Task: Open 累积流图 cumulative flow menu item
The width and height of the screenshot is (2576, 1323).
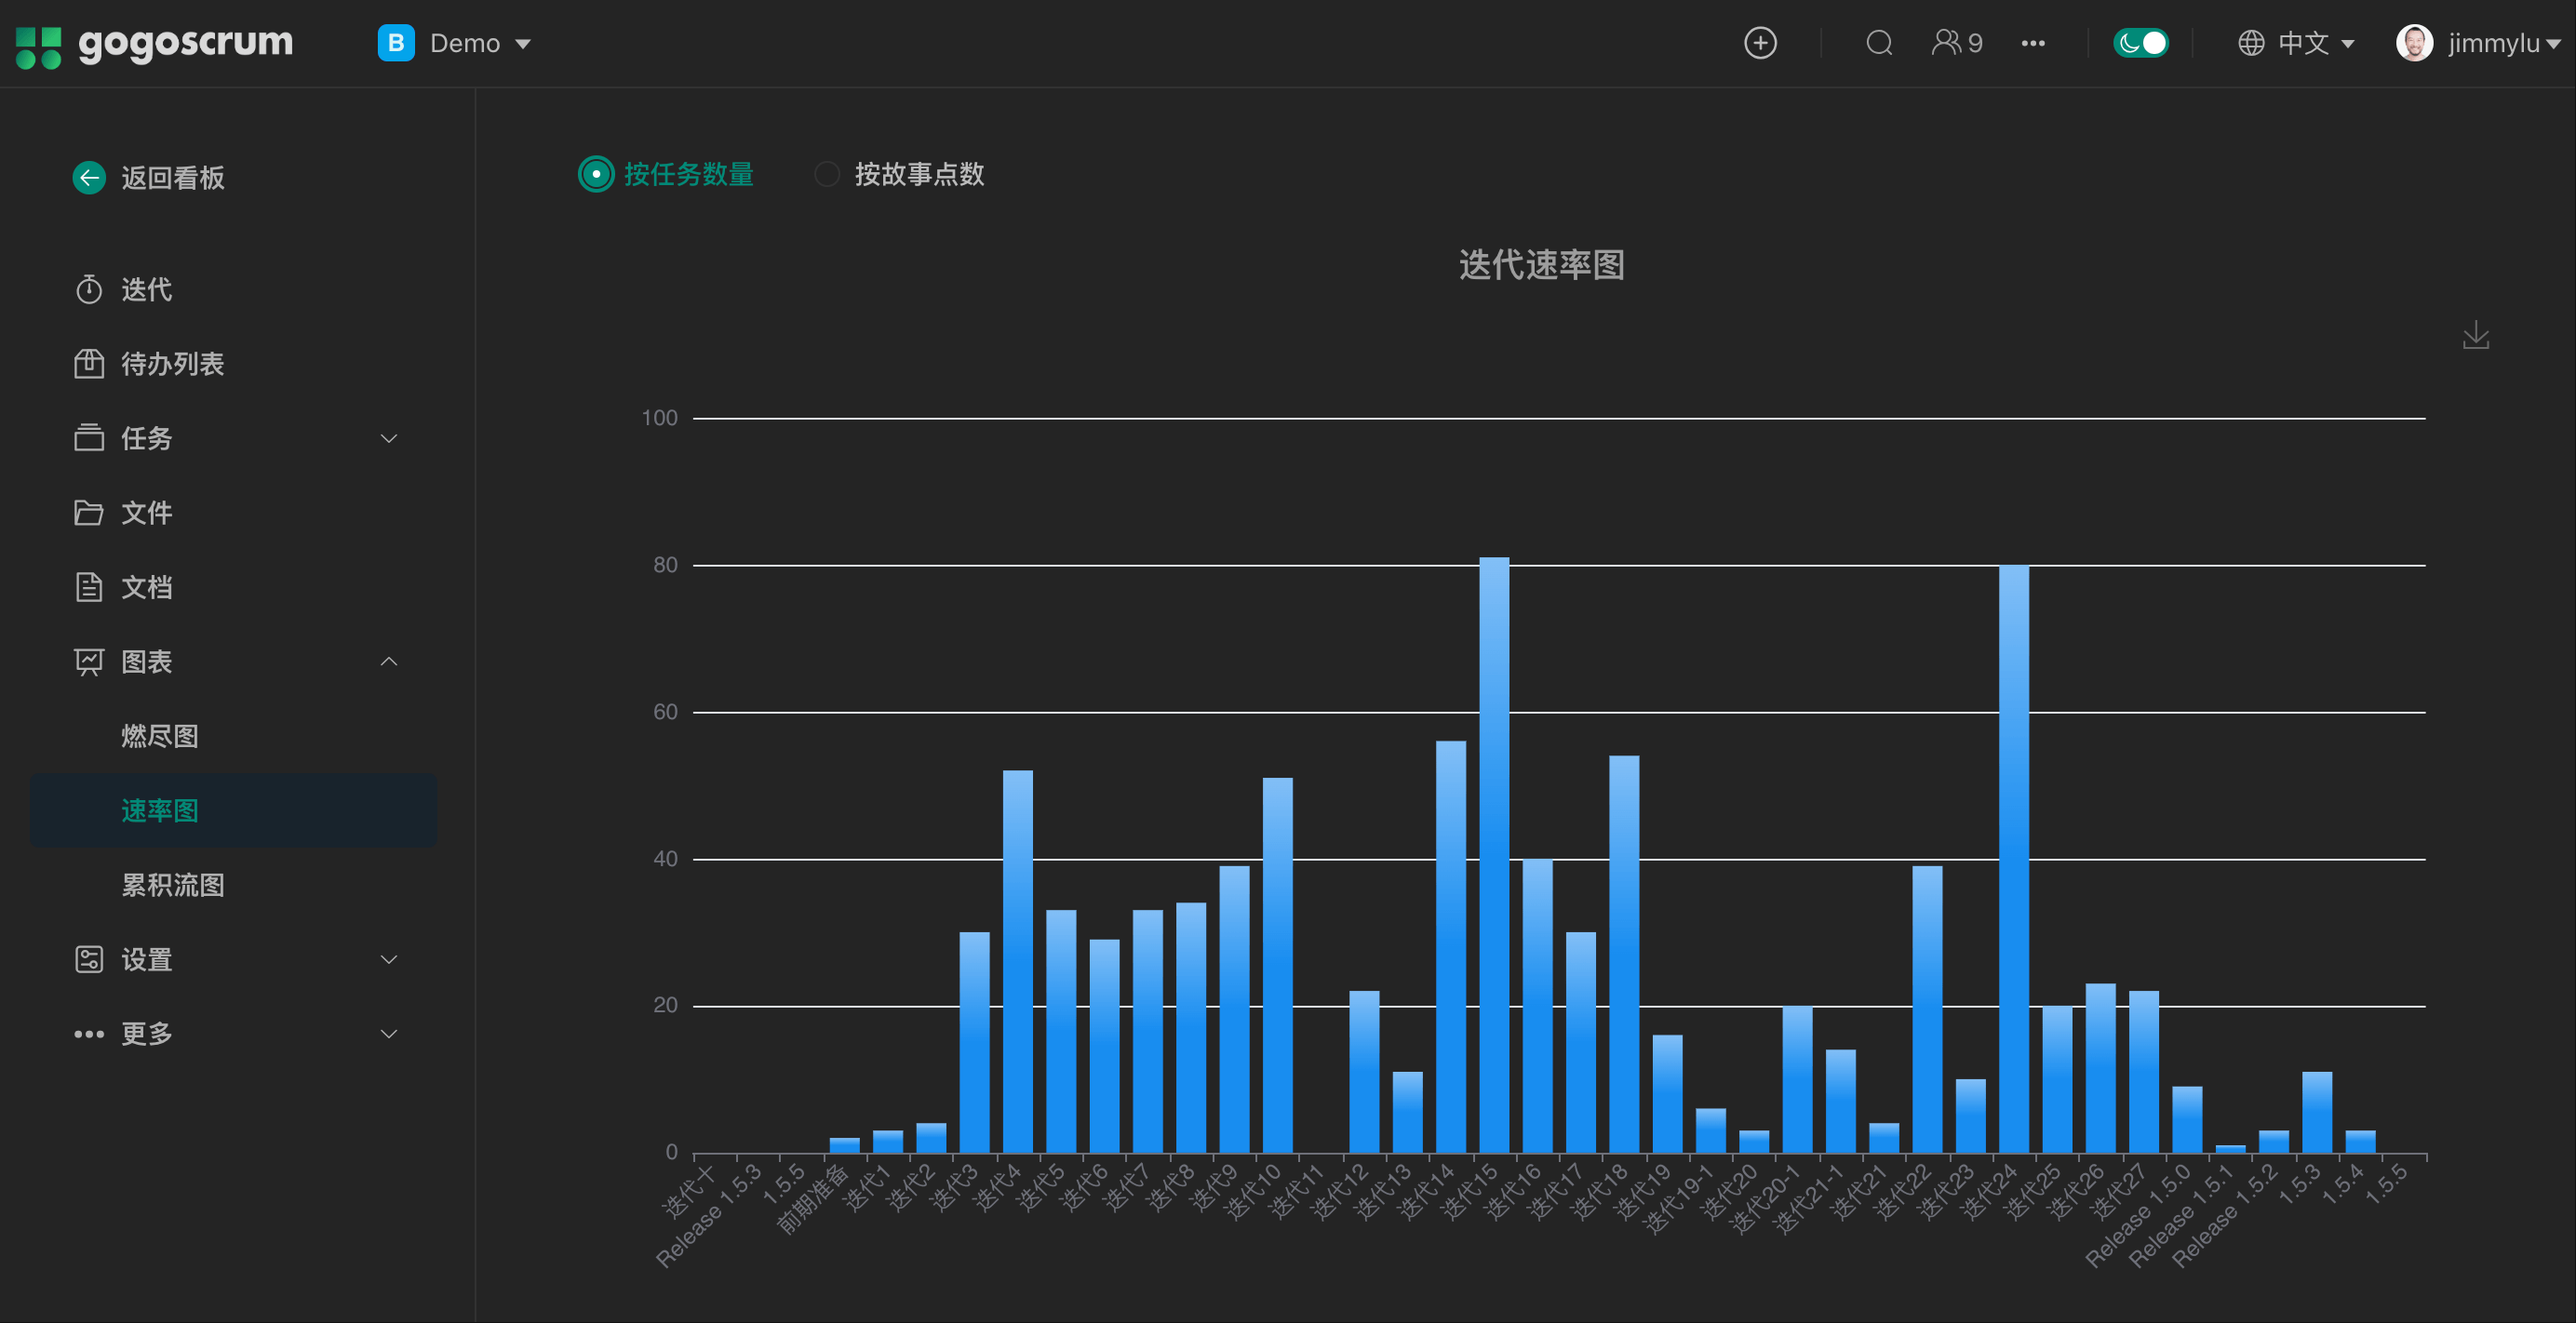Action: click(173, 885)
